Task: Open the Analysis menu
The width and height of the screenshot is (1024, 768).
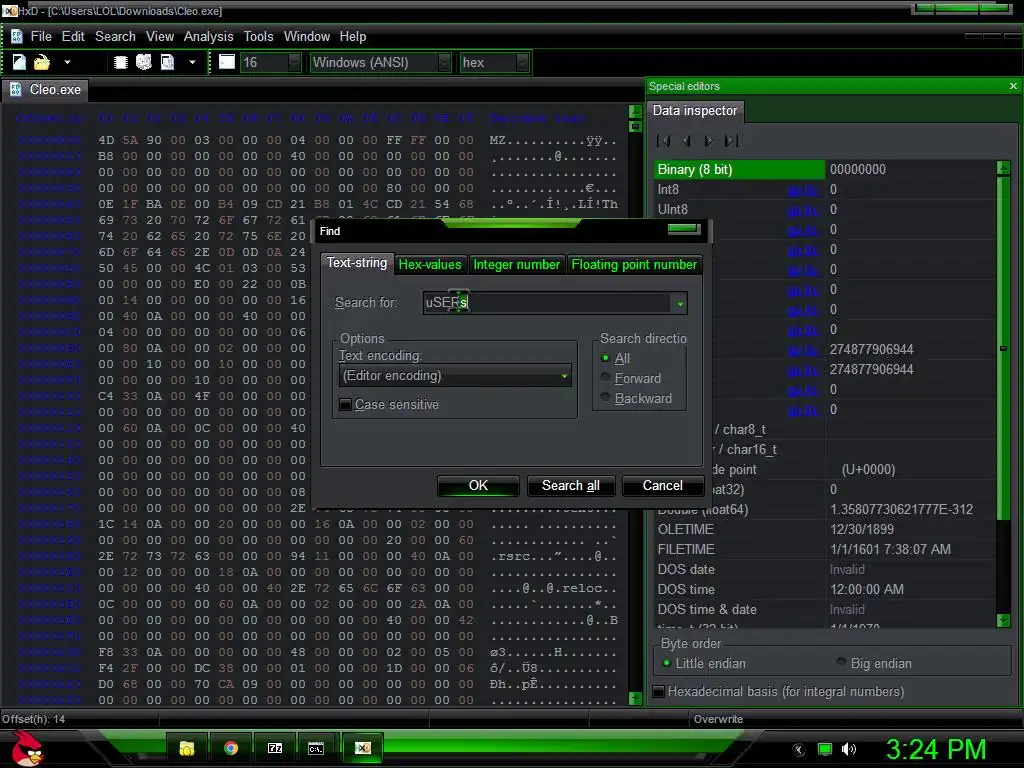Action: 208,37
